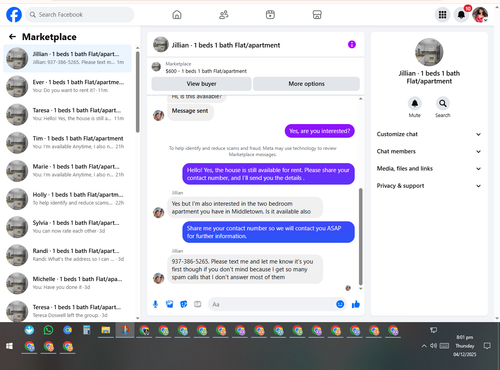This screenshot has width=500, height=370.
Task: Open Sylvia conversation in chat list
Action: (67, 227)
